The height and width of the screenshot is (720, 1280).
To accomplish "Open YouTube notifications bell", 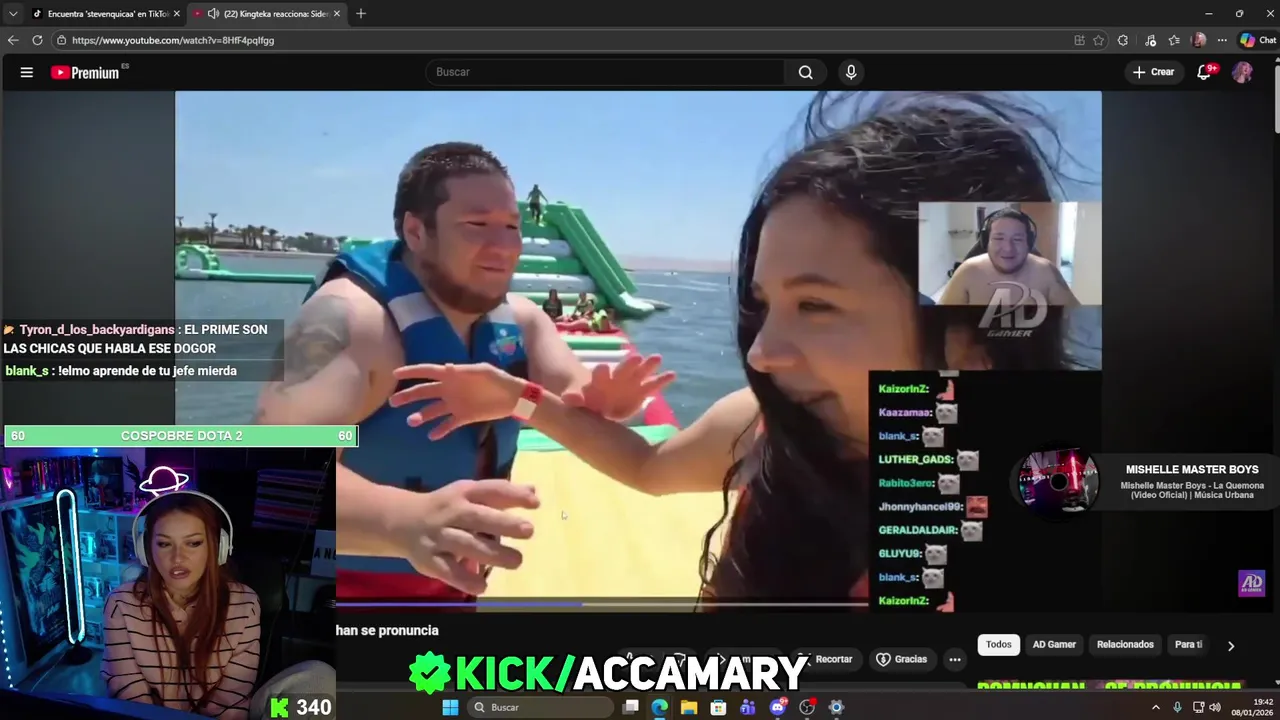I will coord(1205,72).
